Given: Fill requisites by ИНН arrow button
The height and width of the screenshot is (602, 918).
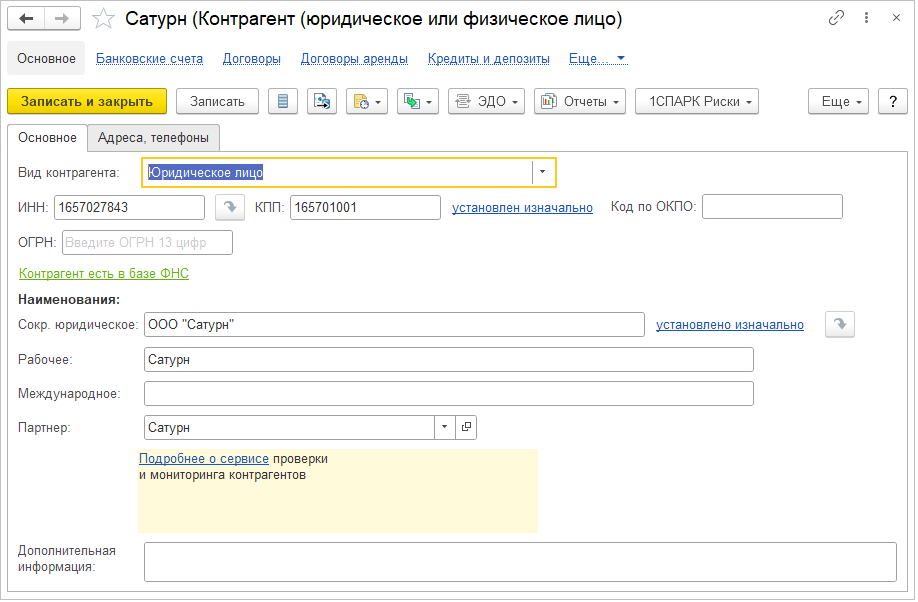Looking at the screenshot, I should [x=230, y=207].
